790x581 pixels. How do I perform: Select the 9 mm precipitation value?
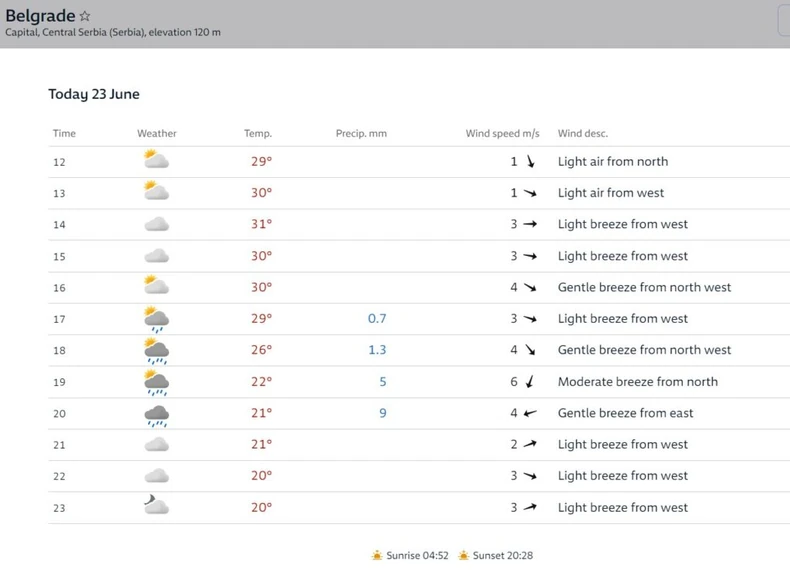(x=382, y=413)
